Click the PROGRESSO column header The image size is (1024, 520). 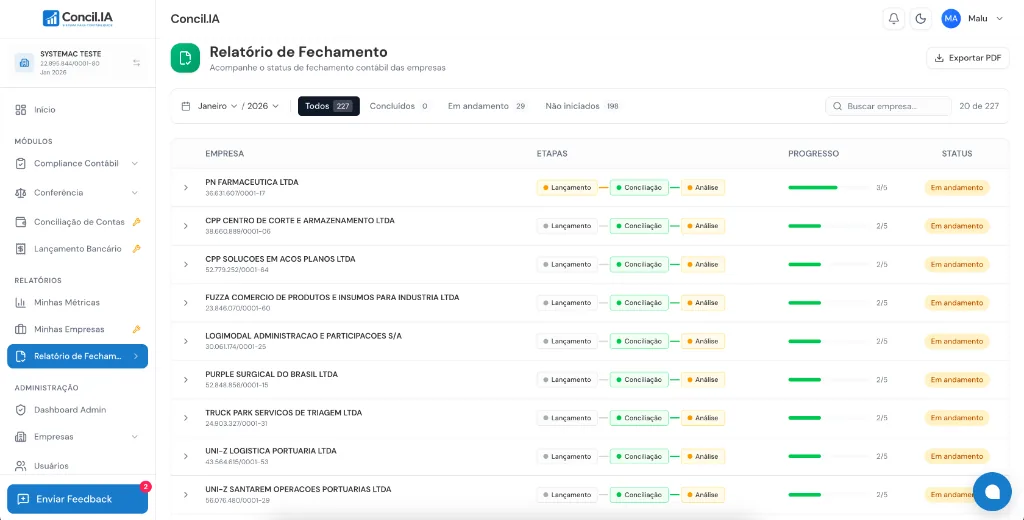(x=813, y=154)
